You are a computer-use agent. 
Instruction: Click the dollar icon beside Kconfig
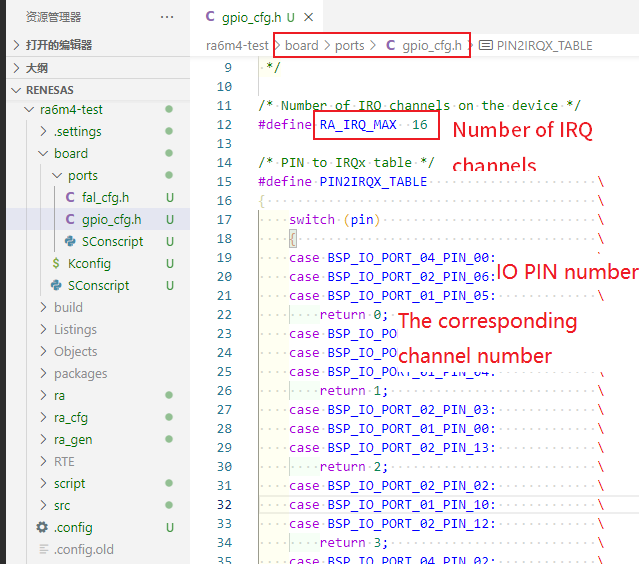(x=56, y=263)
